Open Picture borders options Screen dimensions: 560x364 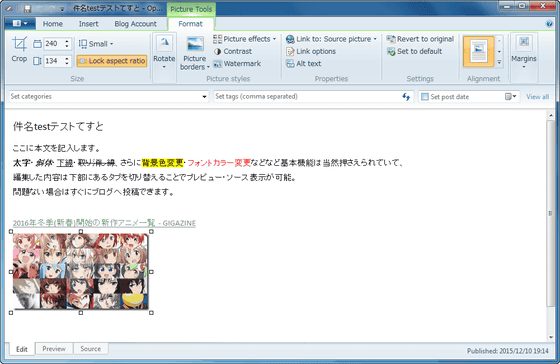195,53
